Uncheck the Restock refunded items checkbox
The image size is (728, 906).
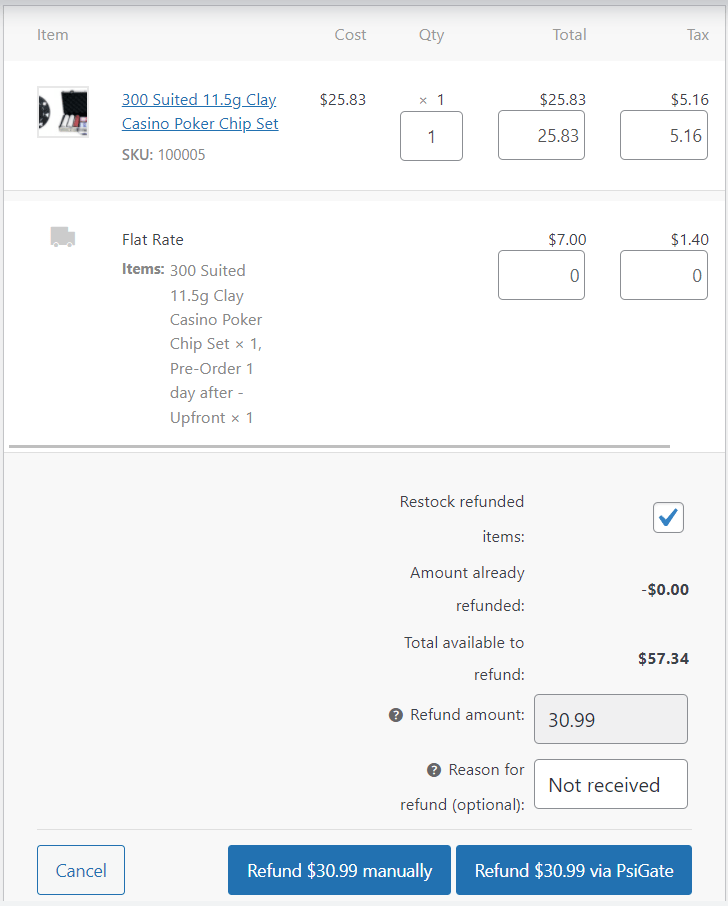(x=668, y=517)
